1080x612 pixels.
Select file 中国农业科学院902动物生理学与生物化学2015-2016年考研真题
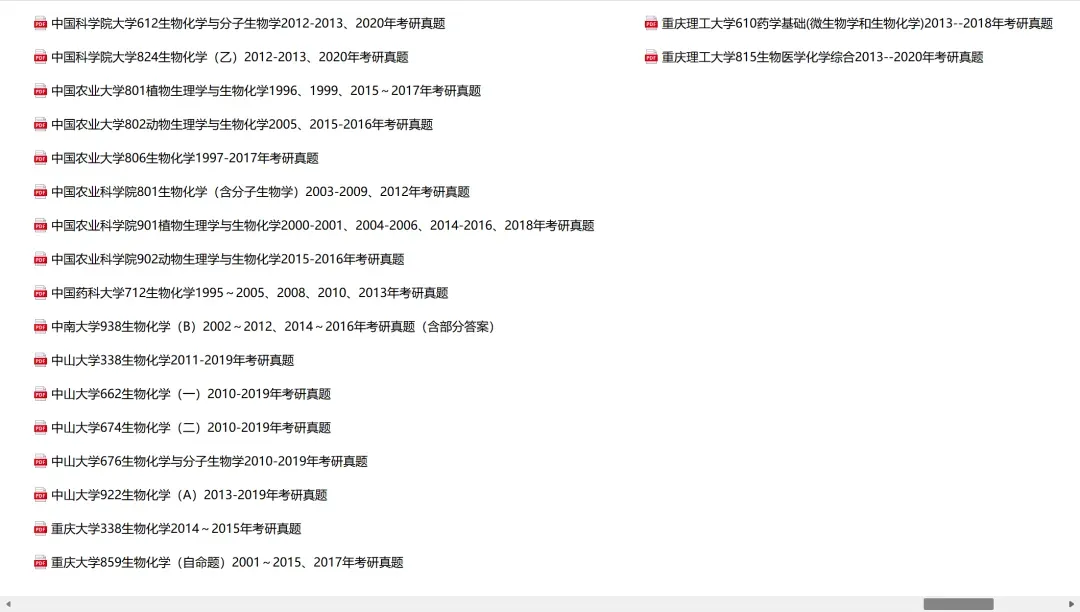[228, 260]
